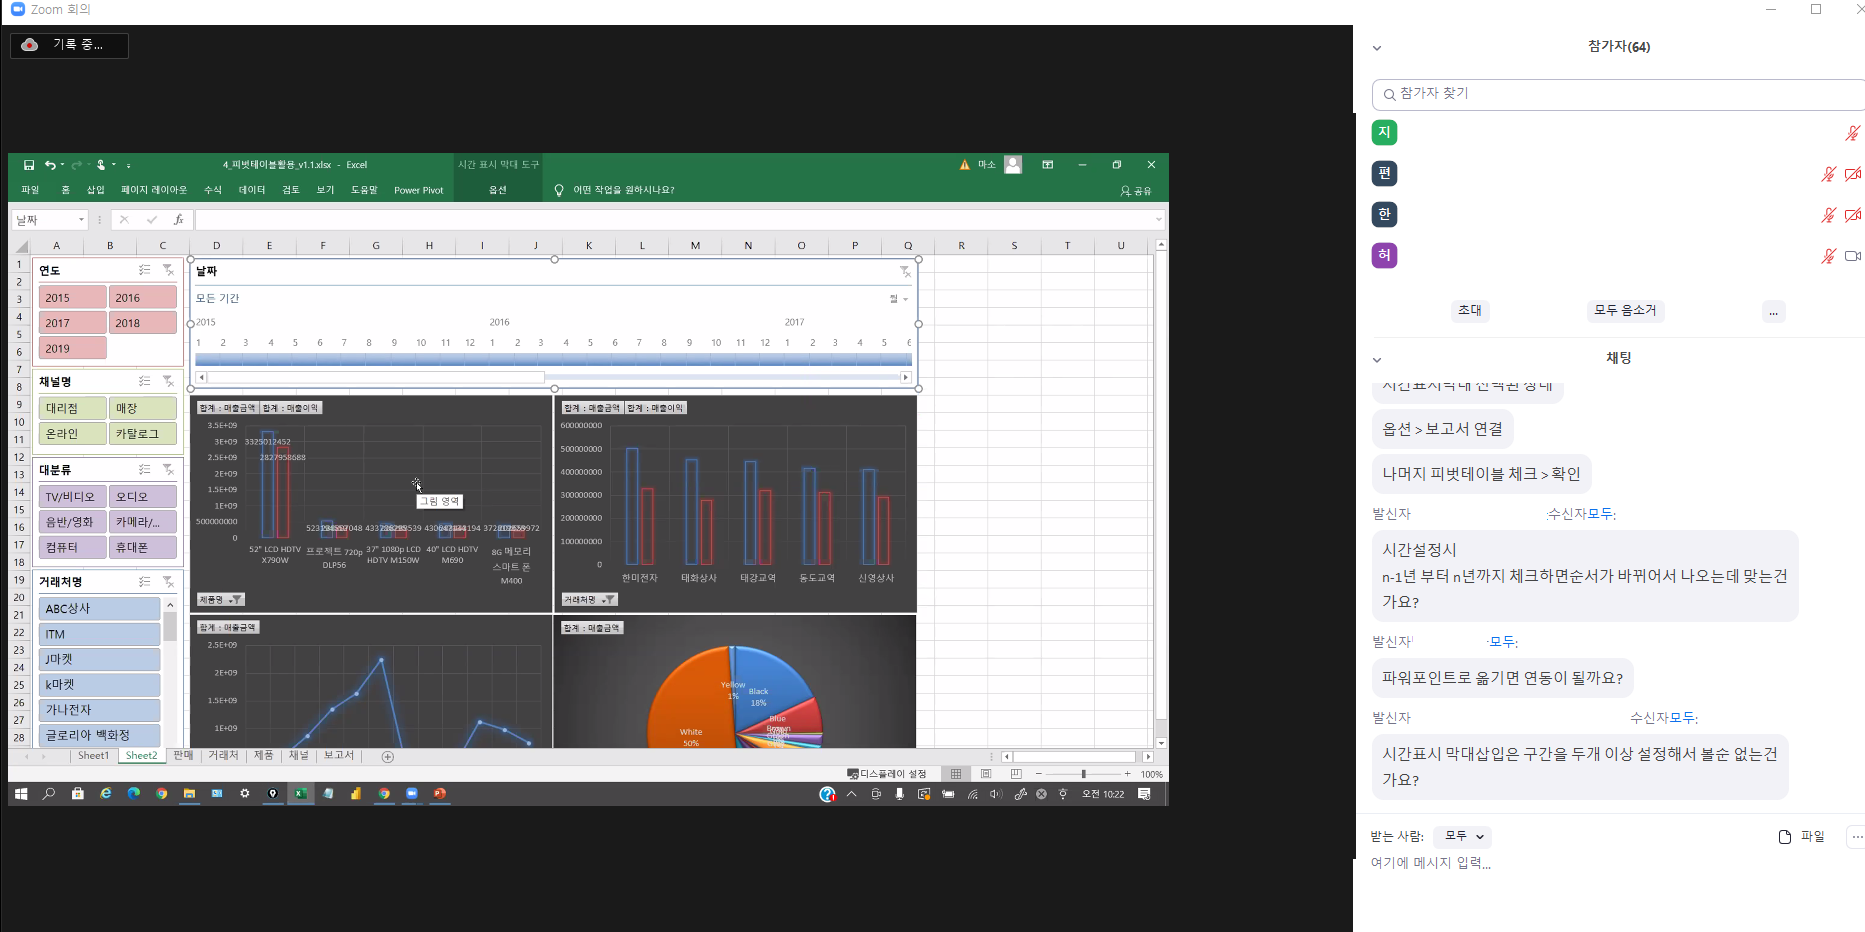Click the Excel icon in the Windows taskbar
Viewport: 1865px width, 932px height.
click(x=300, y=794)
